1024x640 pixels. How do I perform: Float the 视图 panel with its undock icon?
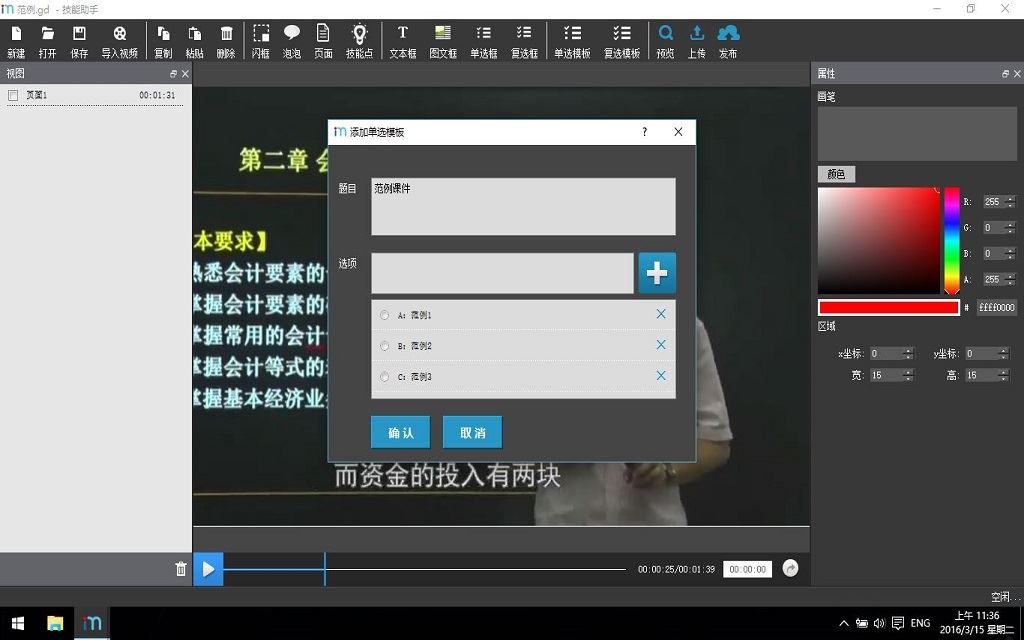point(173,74)
